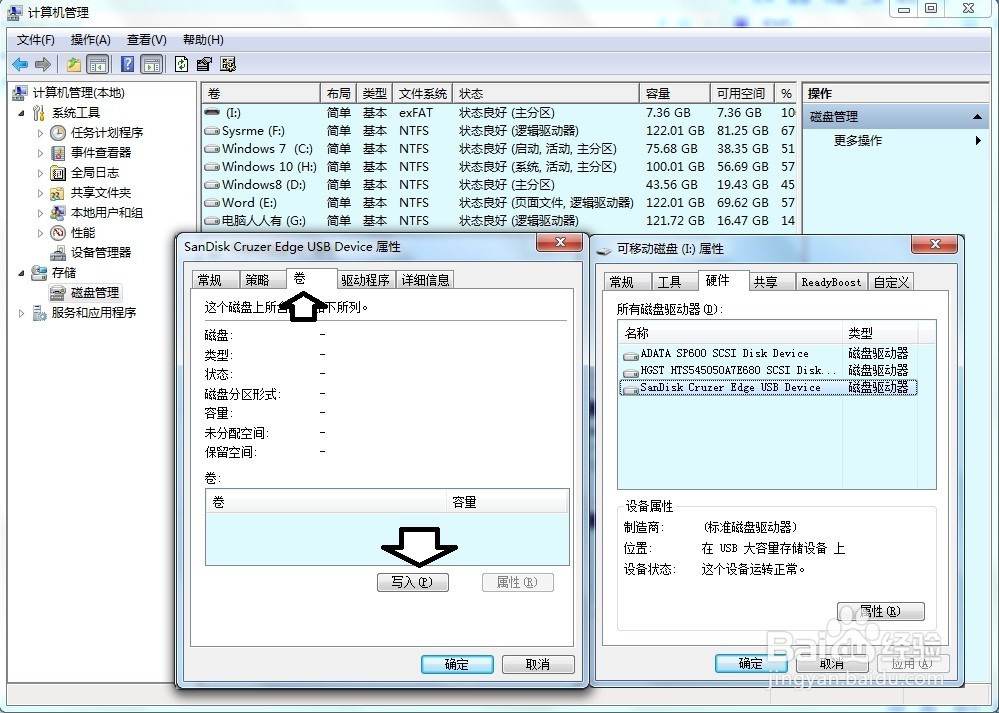The width and height of the screenshot is (999, 713).
Task: Click the Forward arrow toolbar icon
Action: coord(43,64)
